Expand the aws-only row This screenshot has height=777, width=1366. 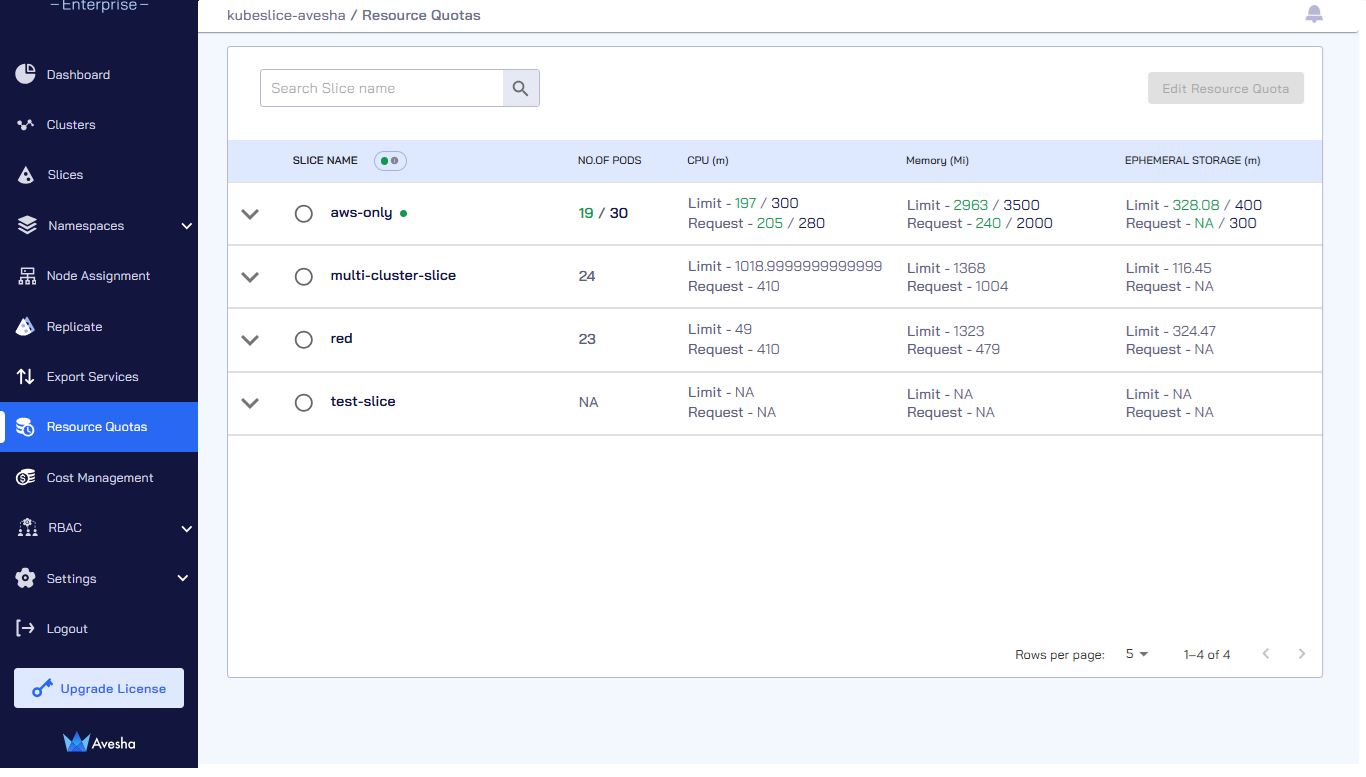(250, 214)
